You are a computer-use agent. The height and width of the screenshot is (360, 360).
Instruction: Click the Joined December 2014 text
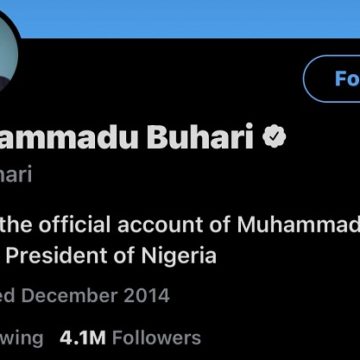pos(85,296)
